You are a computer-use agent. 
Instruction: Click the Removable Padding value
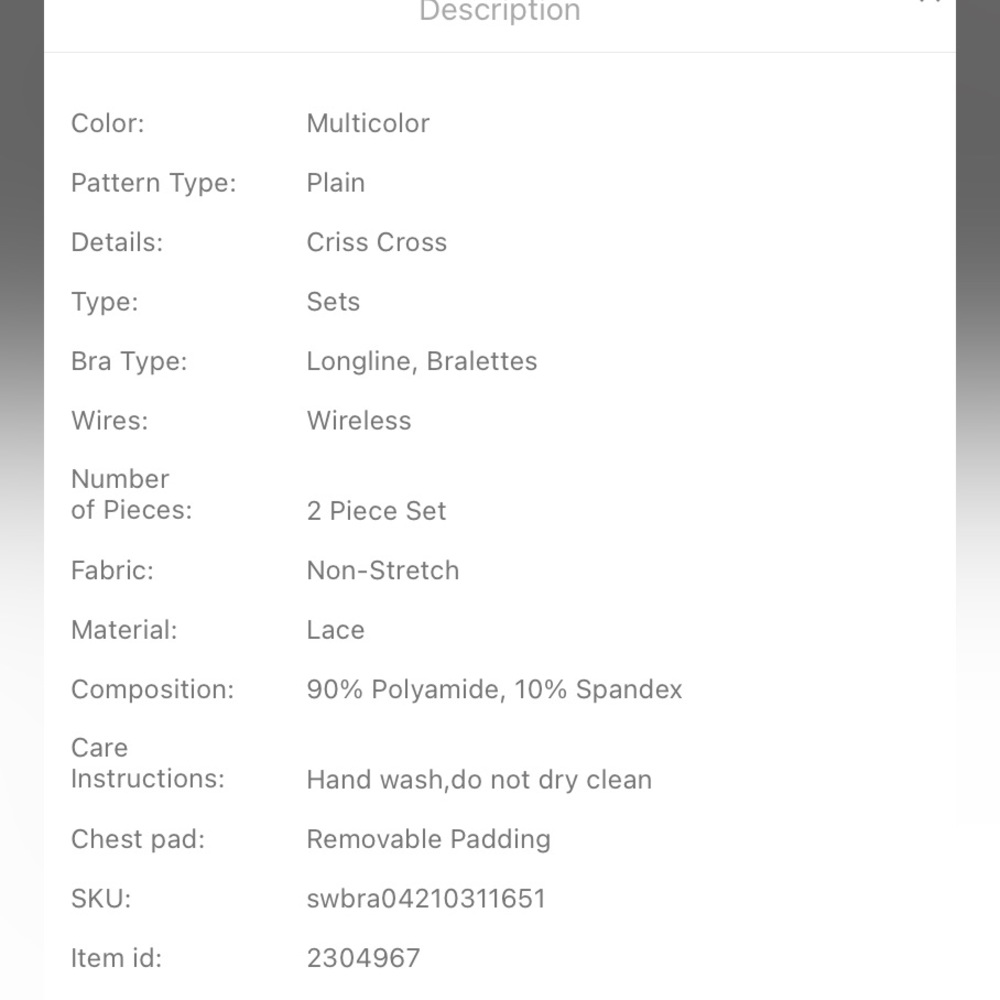(x=429, y=839)
